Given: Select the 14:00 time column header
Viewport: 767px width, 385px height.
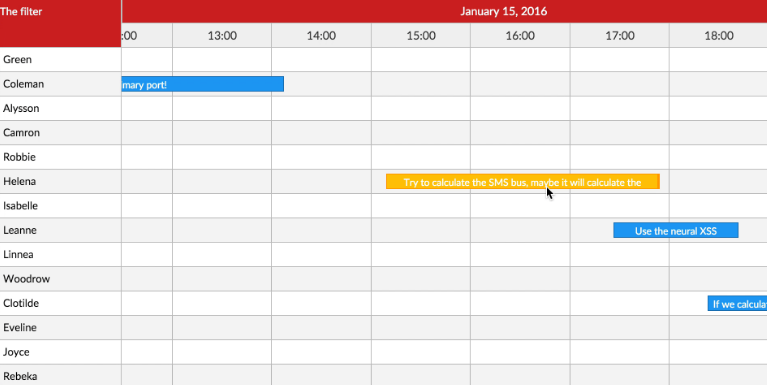Looking at the screenshot, I should (x=321, y=35).
